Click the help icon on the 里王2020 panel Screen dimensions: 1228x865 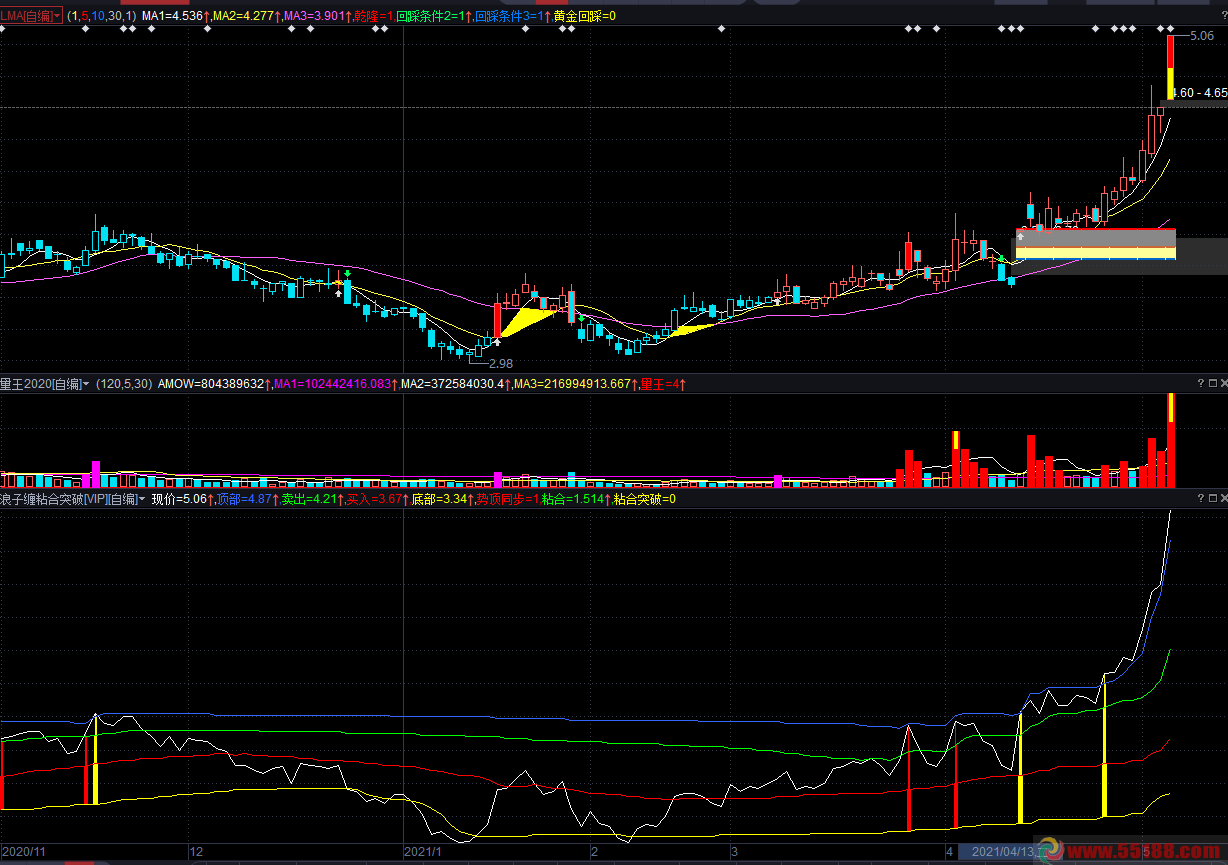click(x=1200, y=383)
